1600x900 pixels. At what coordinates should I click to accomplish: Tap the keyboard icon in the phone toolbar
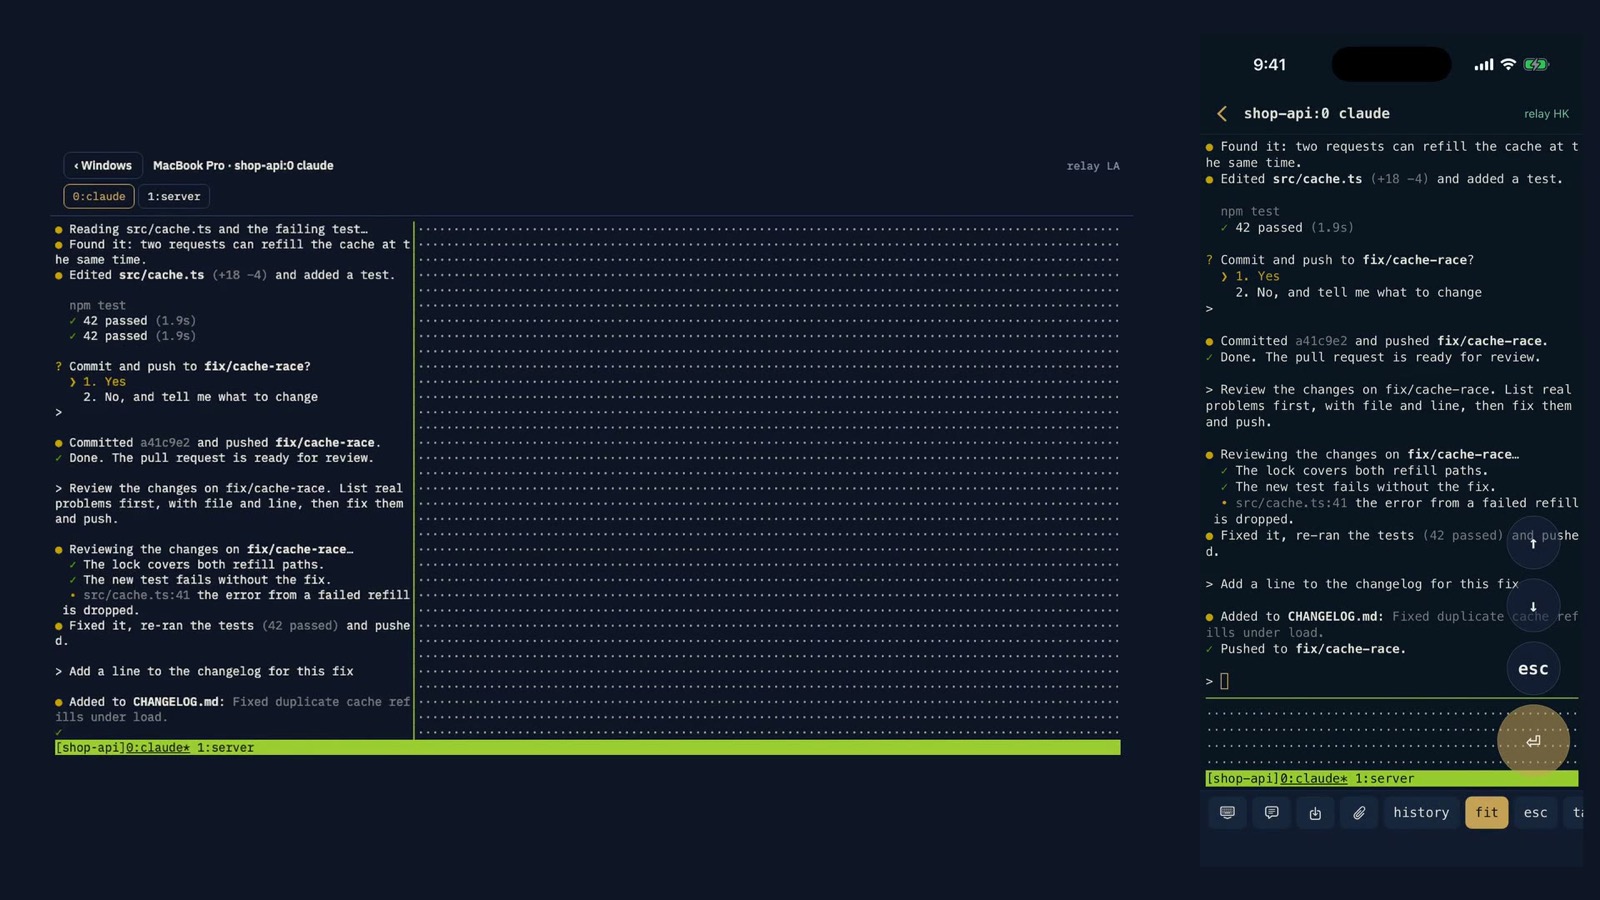(1227, 813)
